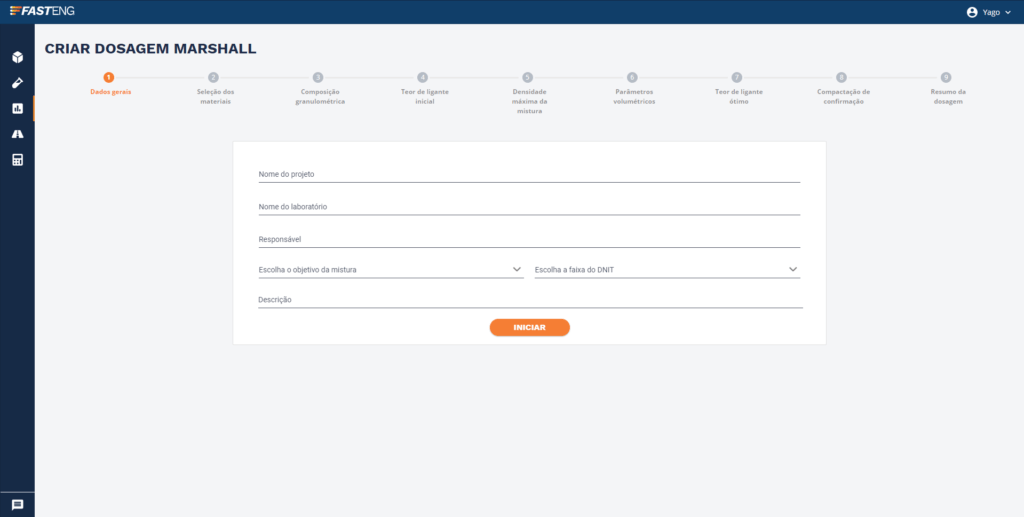Focus the 'Nome do laboratório' field
This screenshot has height=517, width=1024.
pyautogui.click(x=529, y=207)
